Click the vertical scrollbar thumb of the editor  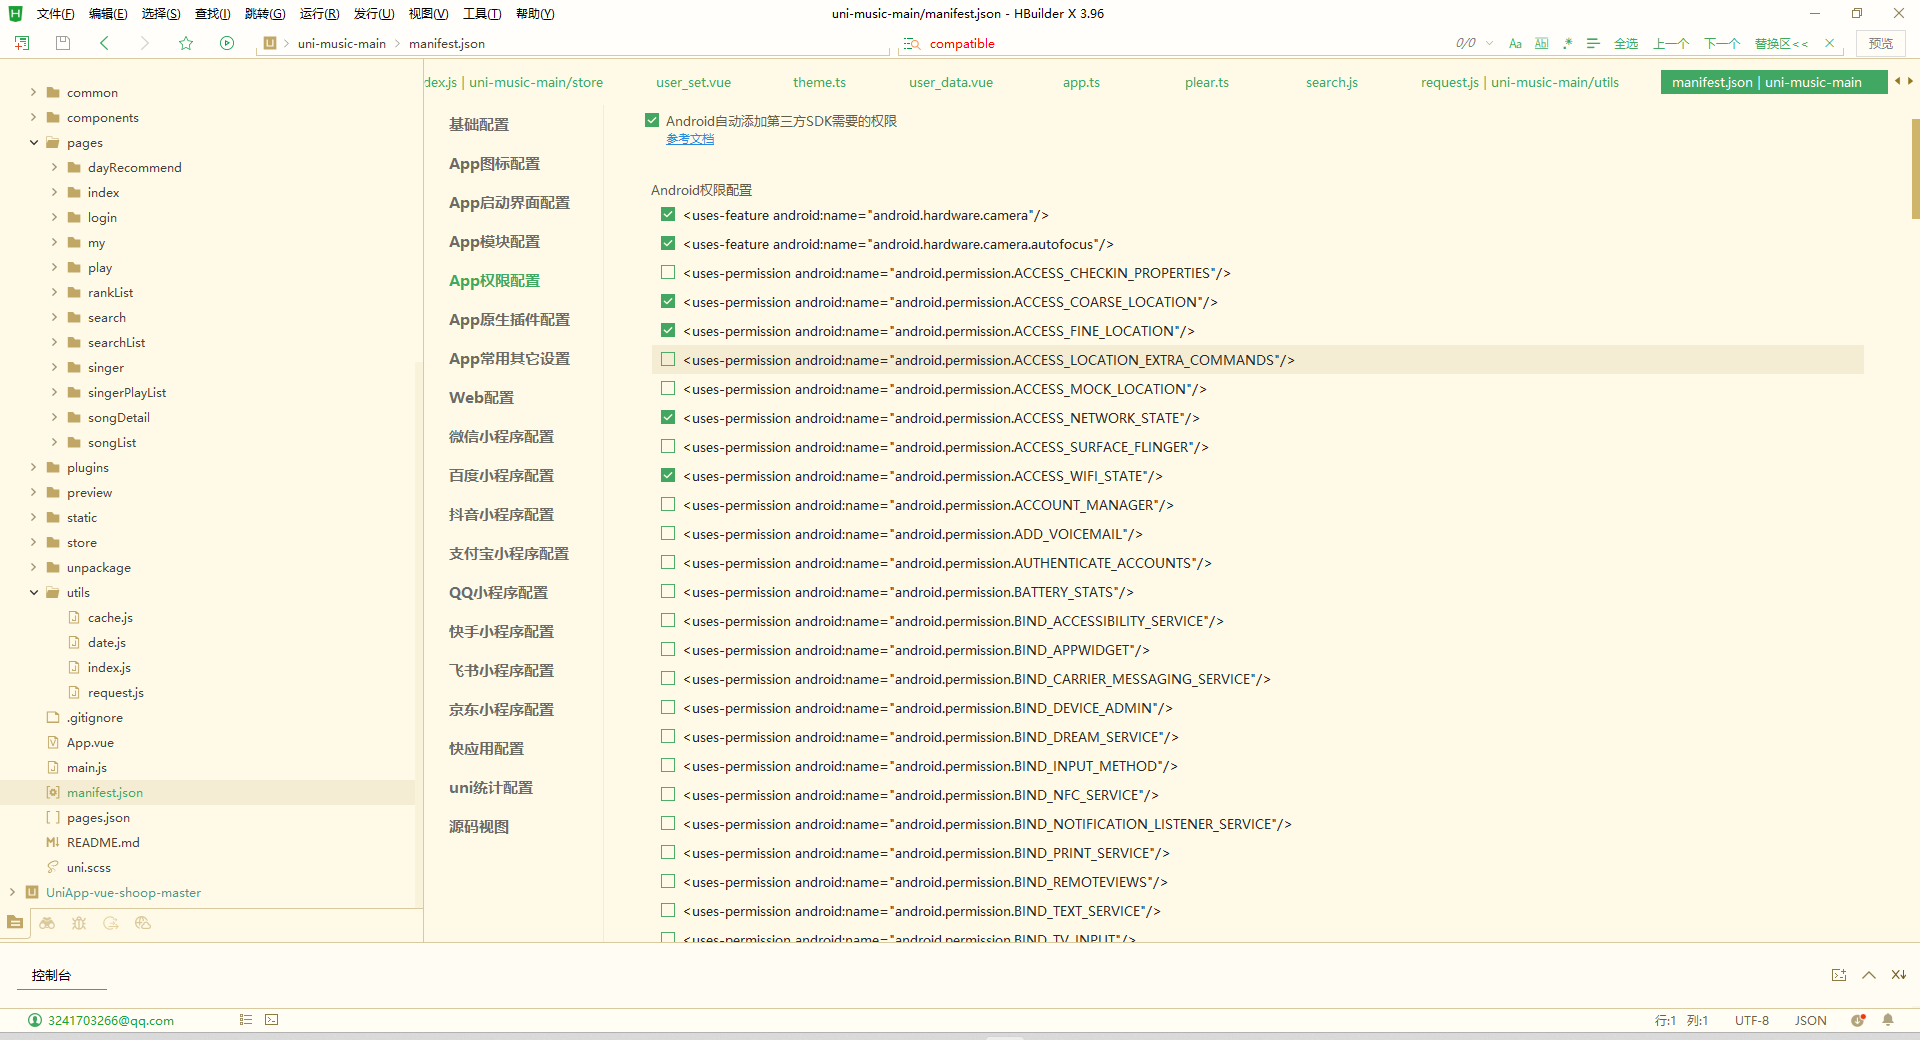point(1915,168)
